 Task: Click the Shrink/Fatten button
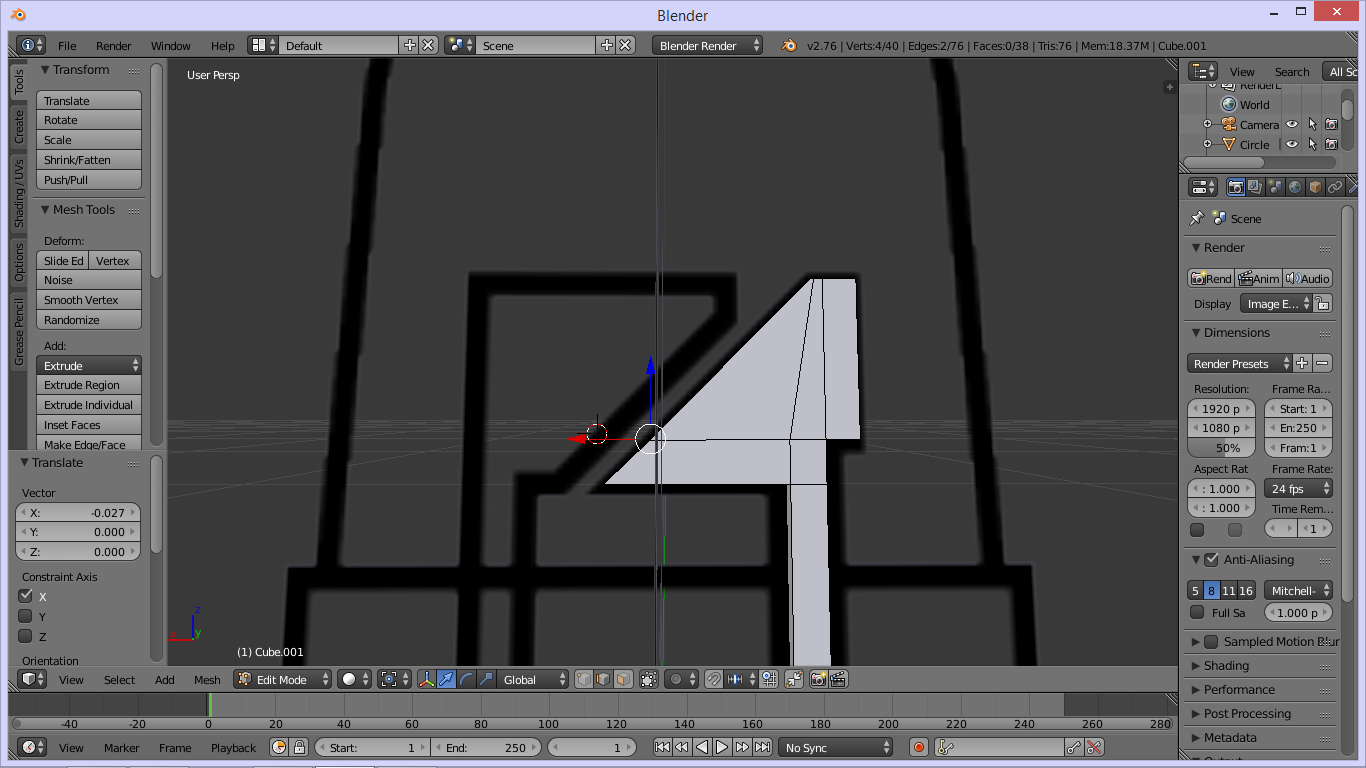point(89,160)
